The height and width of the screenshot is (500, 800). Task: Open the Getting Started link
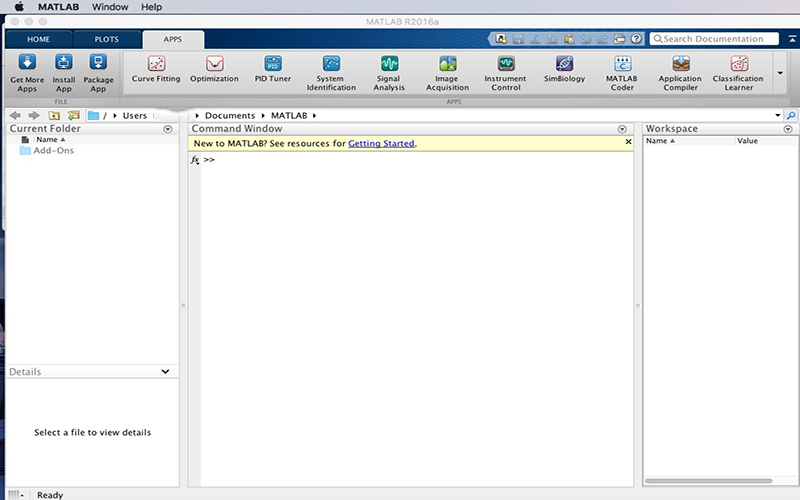[x=381, y=143]
